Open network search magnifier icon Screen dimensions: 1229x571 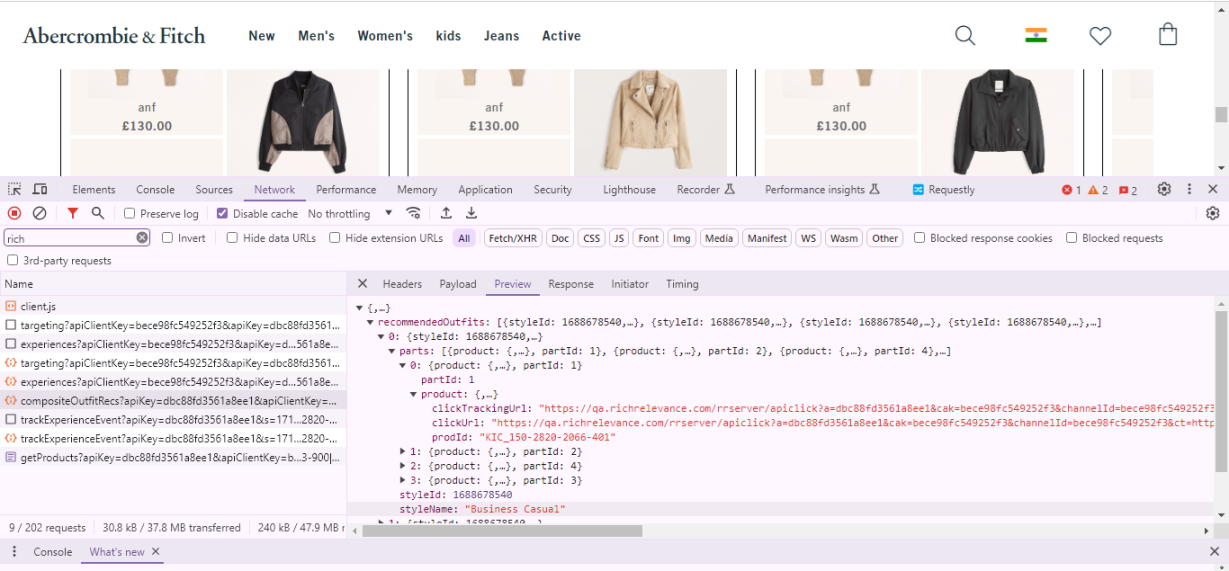(98, 213)
